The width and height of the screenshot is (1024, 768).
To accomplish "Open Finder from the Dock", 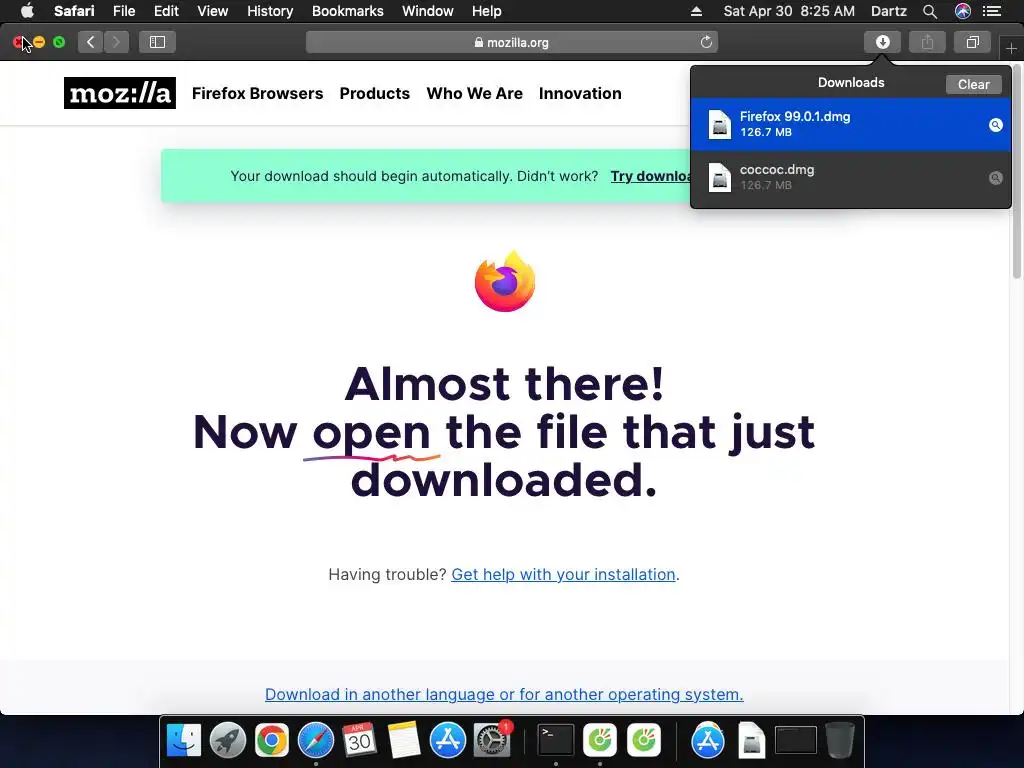I will click(184, 741).
